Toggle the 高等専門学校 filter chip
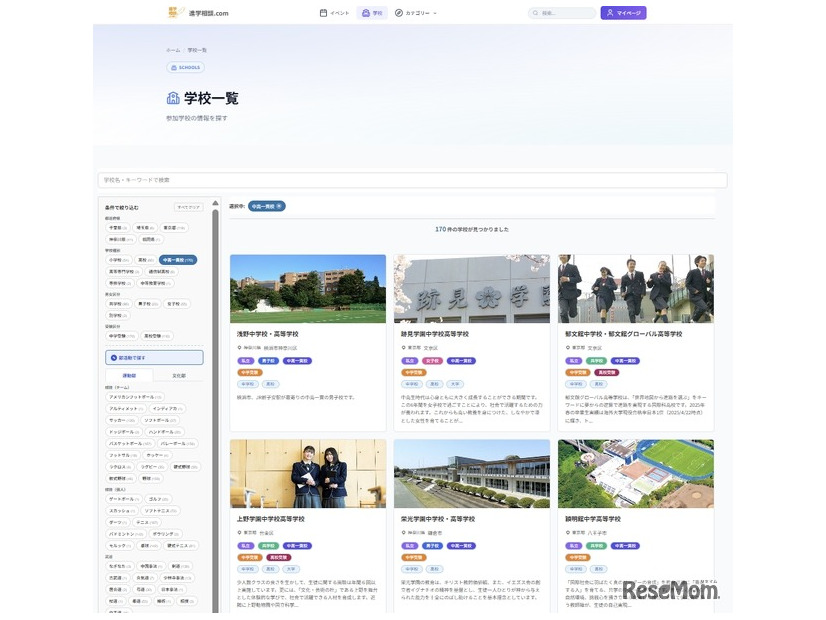The width and height of the screenshot is (826, 620). coord(124,271)
